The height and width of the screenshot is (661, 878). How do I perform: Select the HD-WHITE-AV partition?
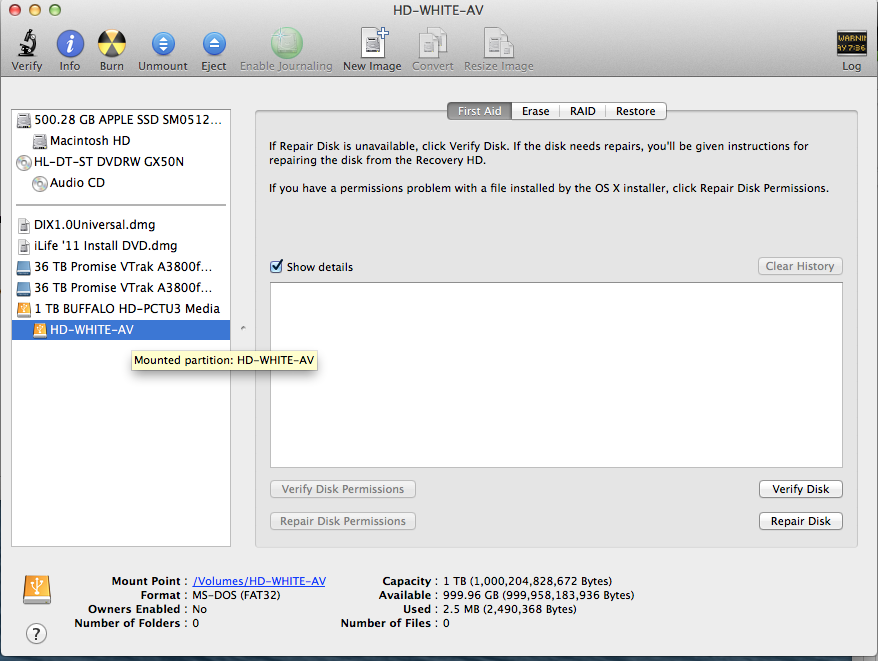pos(120,330)
